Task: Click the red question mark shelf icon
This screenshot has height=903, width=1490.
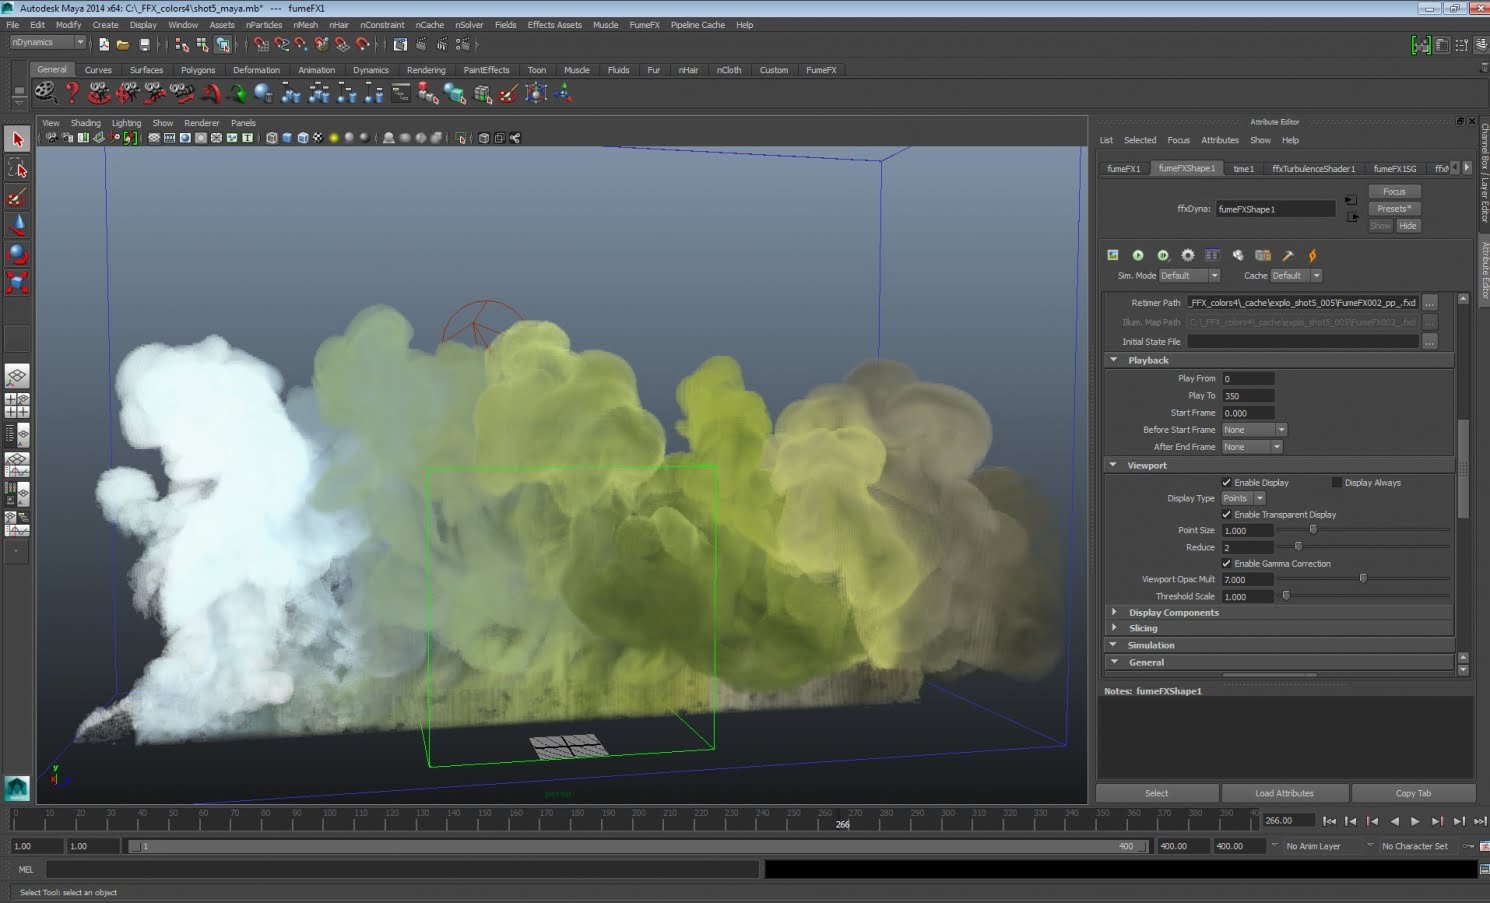Action: point(72,93)
